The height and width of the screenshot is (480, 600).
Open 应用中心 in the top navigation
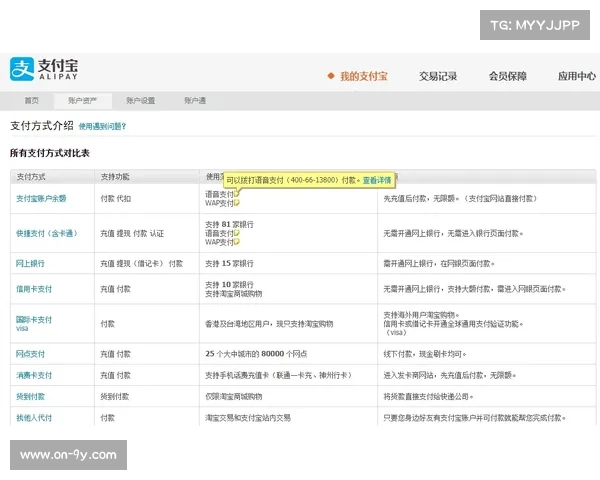(577, 76)
